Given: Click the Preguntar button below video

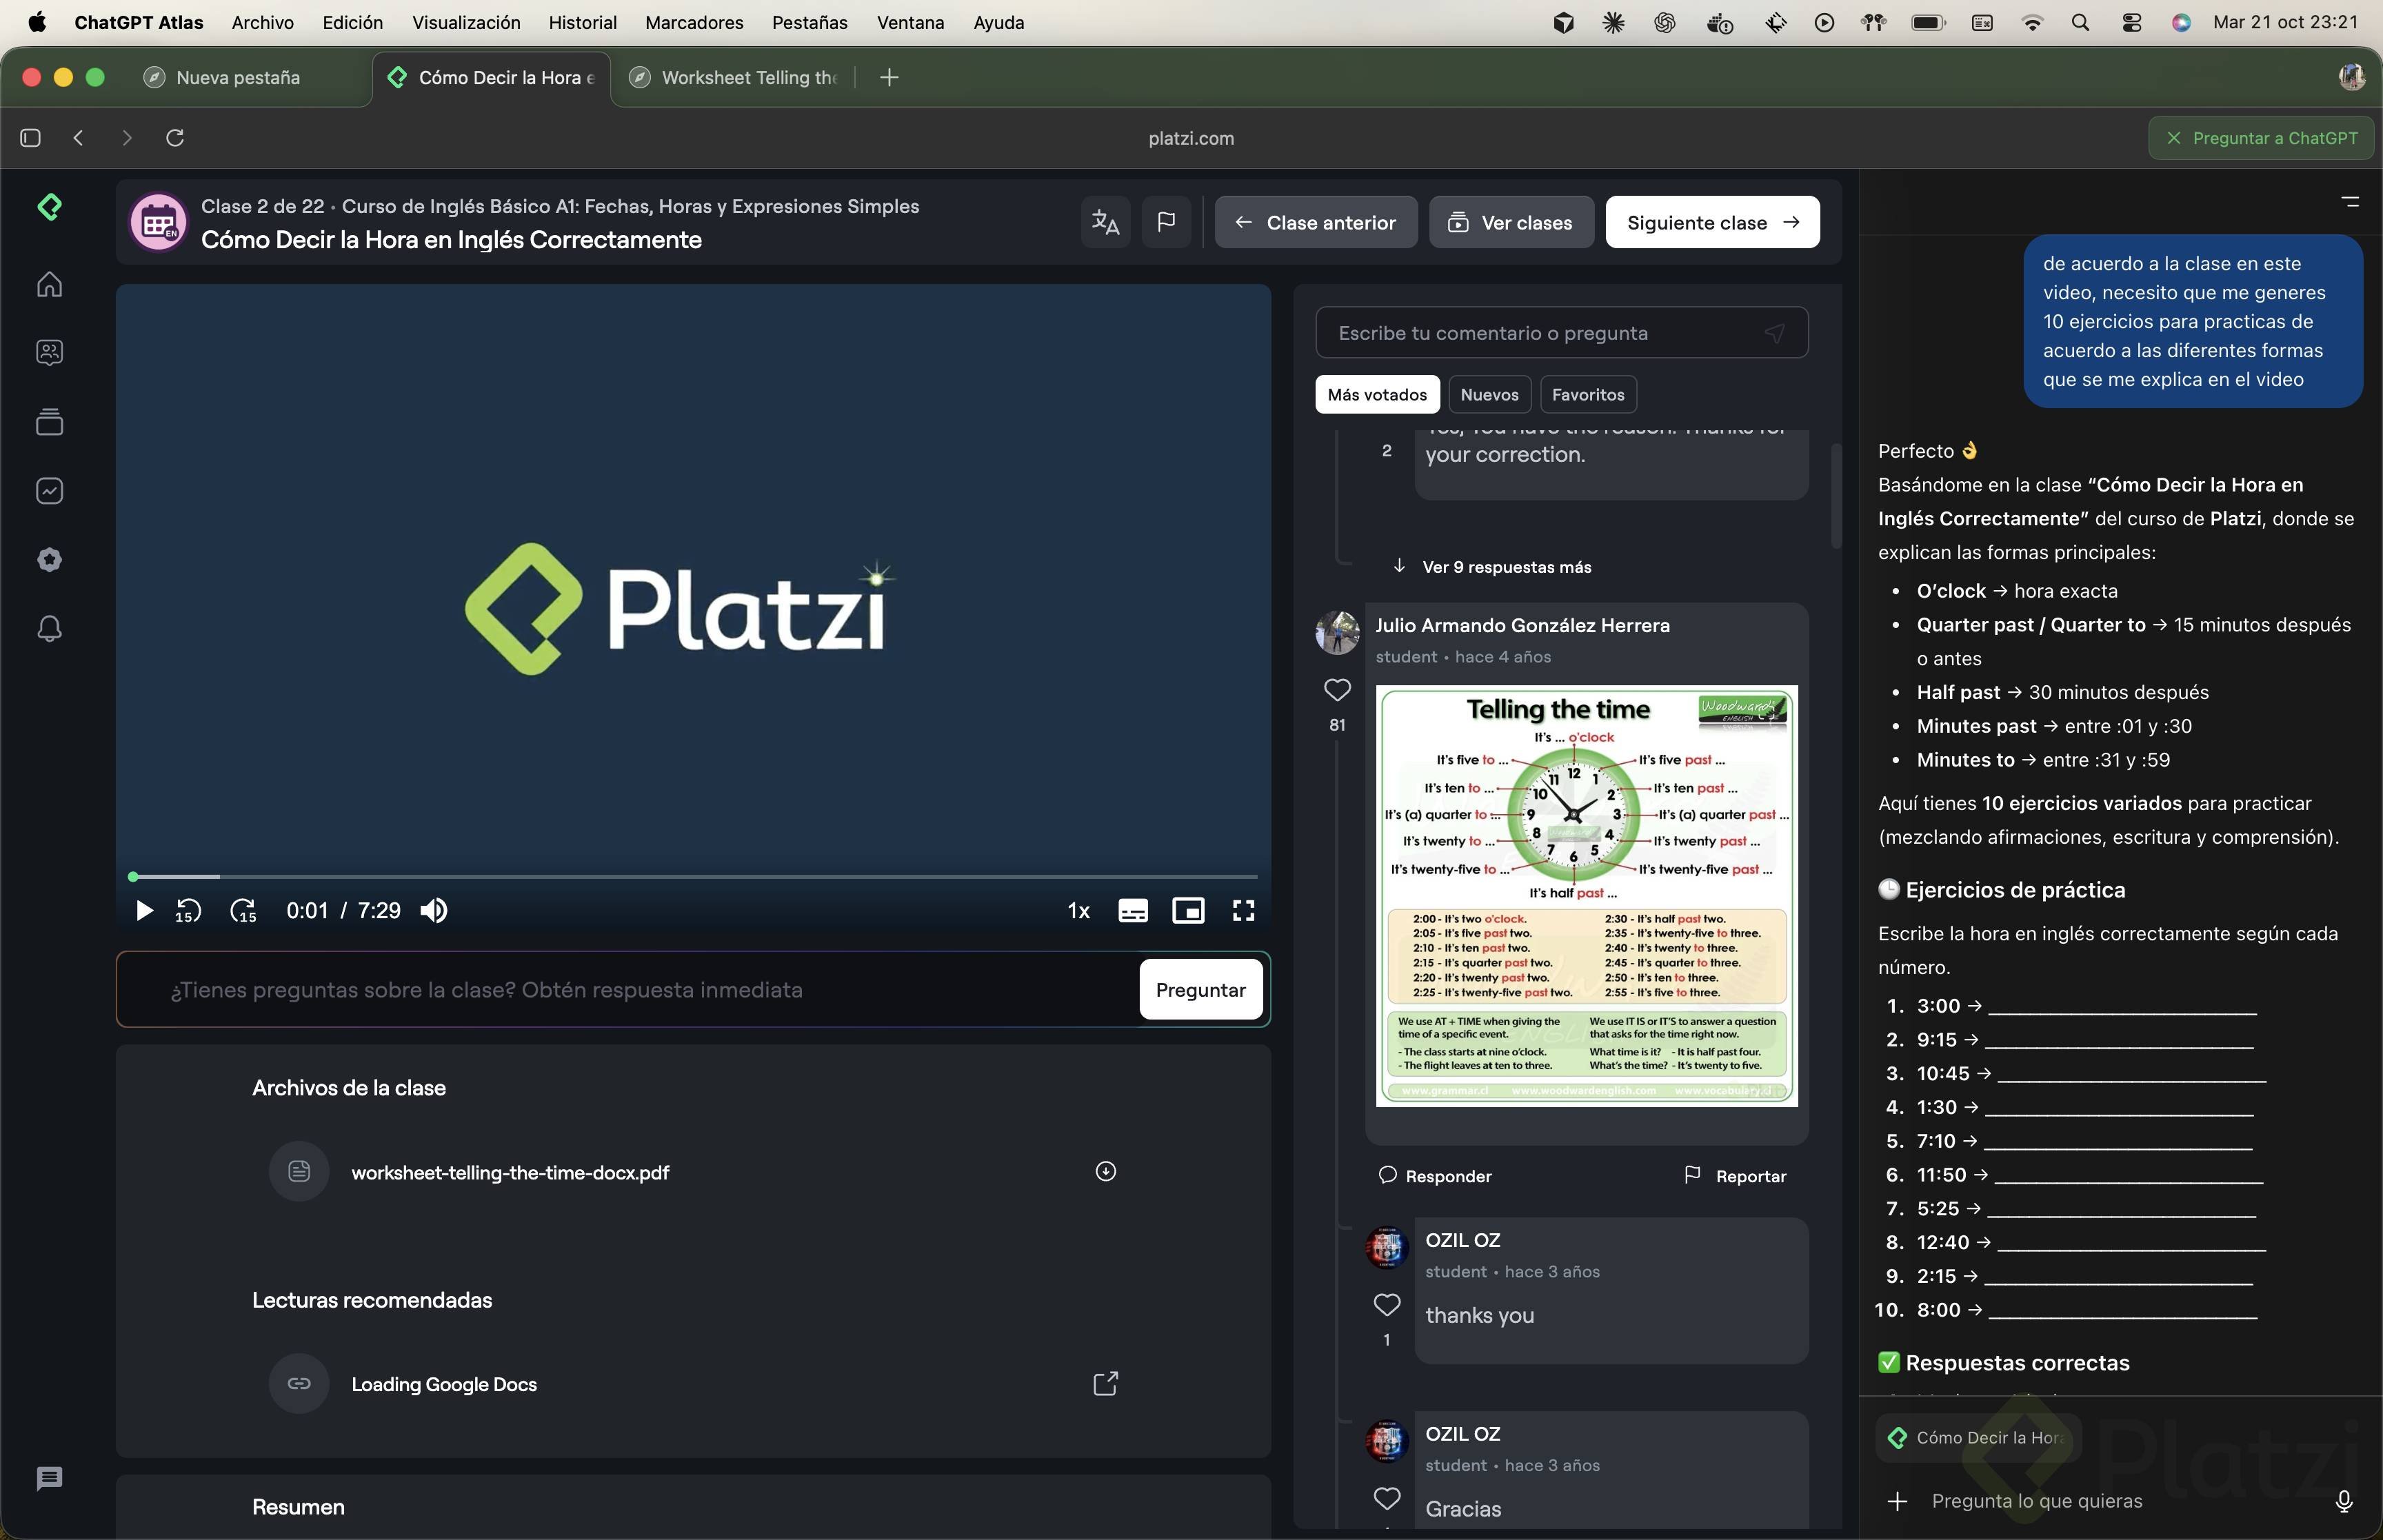Looking at the screenshot, I should click(1200, 989).
